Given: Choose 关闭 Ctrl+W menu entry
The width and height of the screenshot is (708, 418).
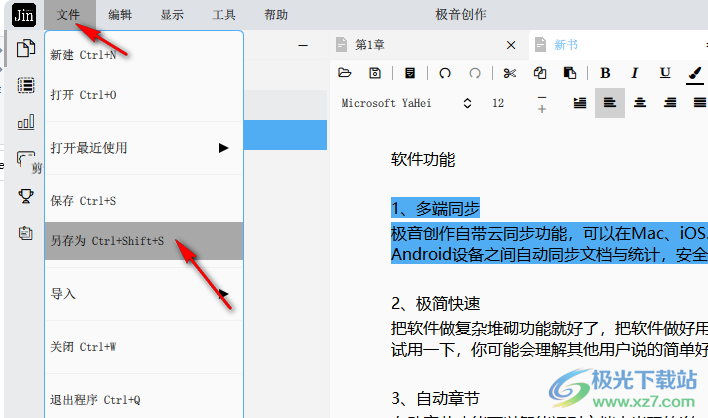Looking at the screenshot, I should [x=144, y=347].
